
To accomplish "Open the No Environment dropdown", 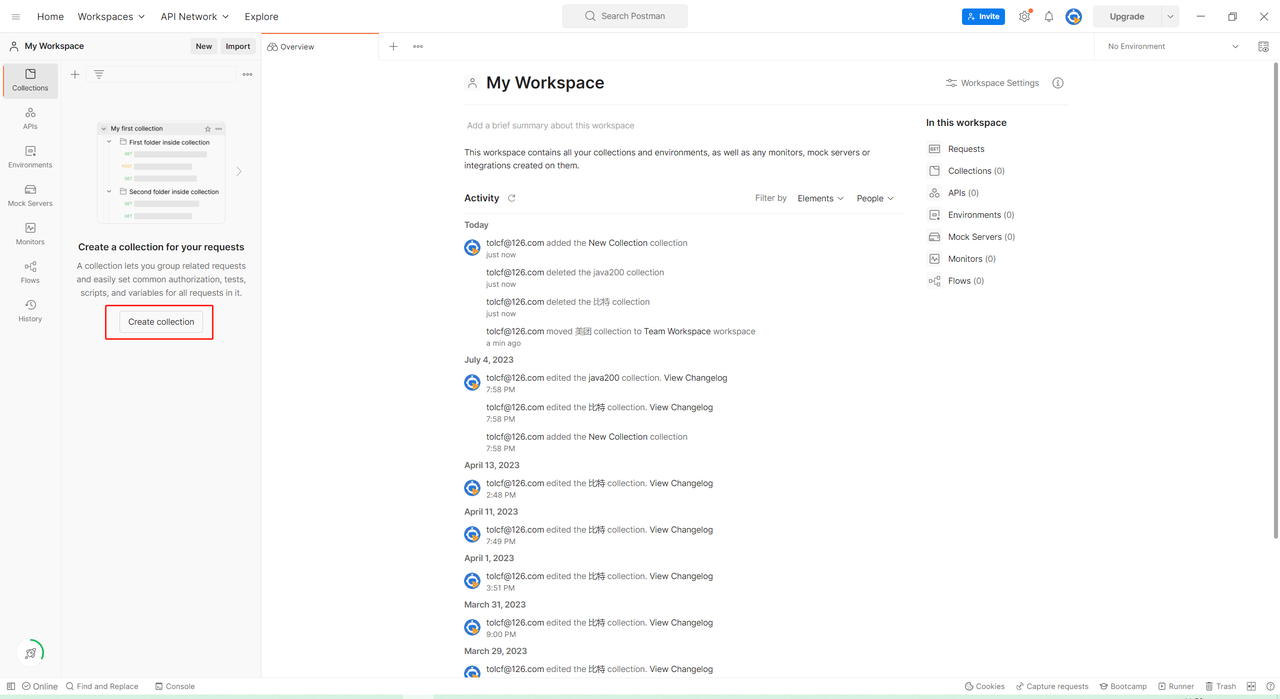I will coord(1173,47).
